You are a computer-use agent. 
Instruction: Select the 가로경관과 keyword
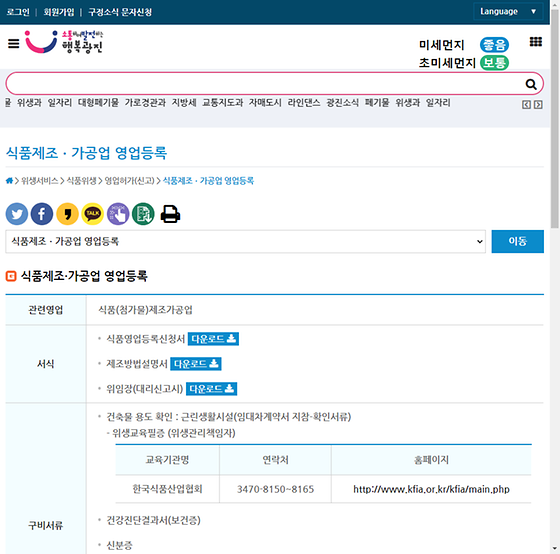pos(145,103)
